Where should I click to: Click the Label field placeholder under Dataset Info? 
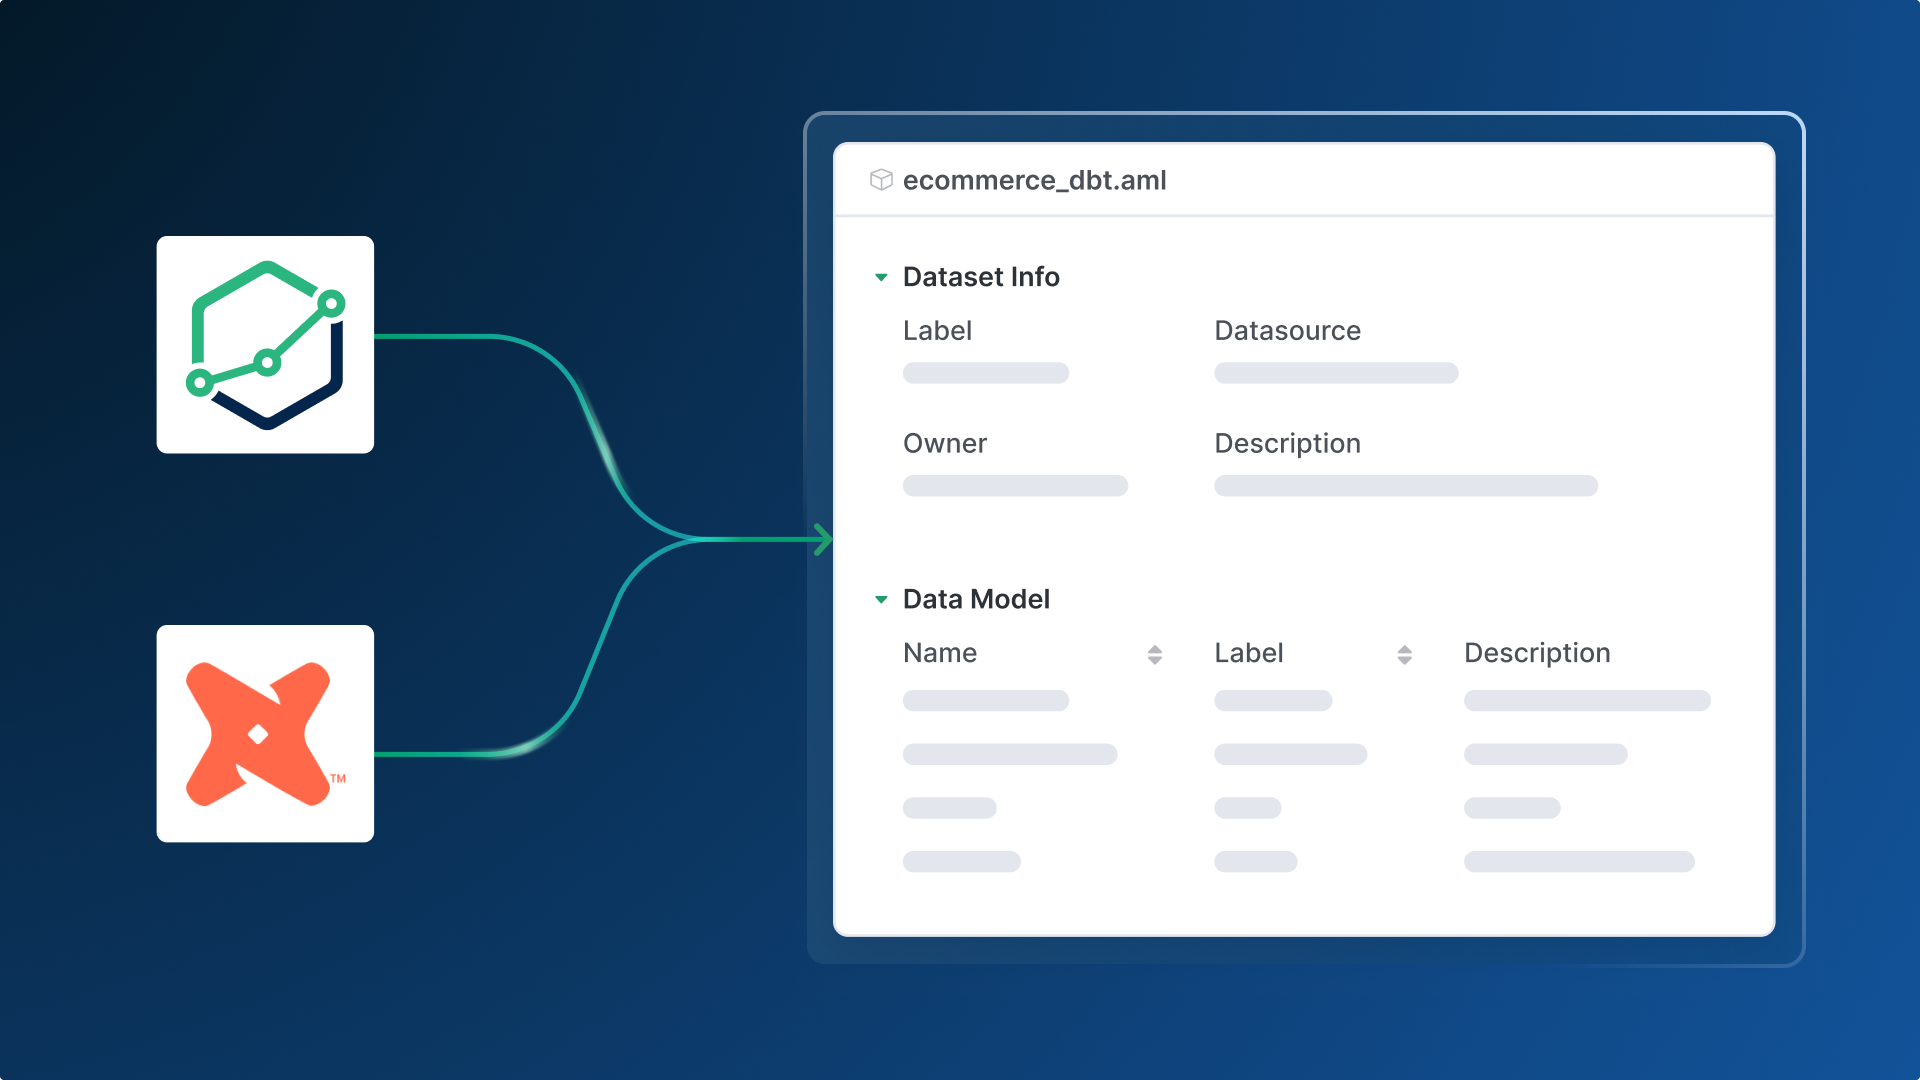pos(985,373)
